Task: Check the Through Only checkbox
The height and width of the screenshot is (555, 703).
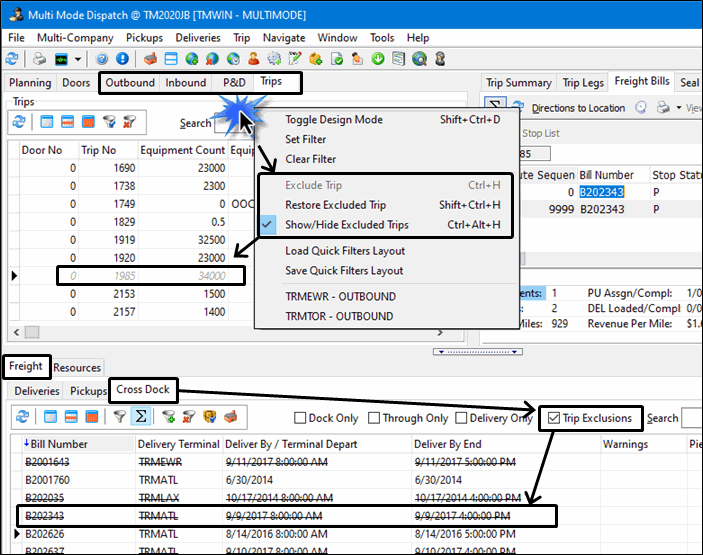Action: pos(374,418)
